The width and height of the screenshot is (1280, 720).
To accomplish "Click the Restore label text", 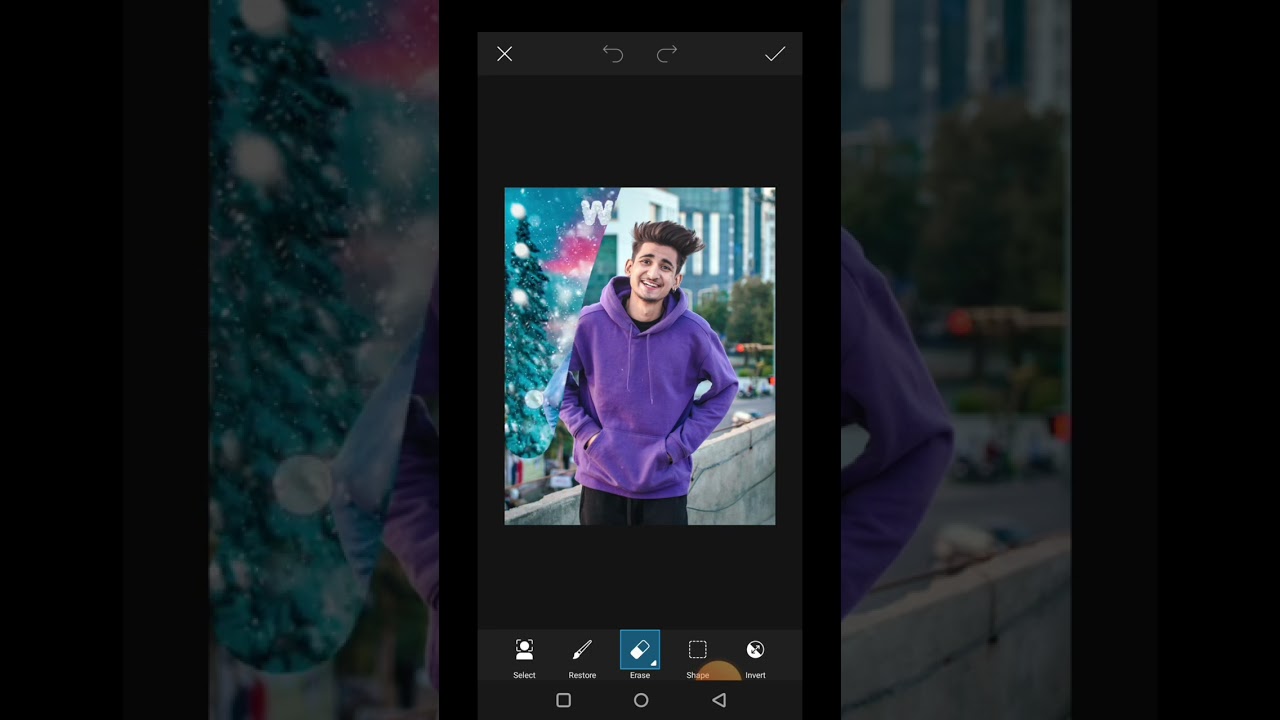I will click(x=582, y=676).
